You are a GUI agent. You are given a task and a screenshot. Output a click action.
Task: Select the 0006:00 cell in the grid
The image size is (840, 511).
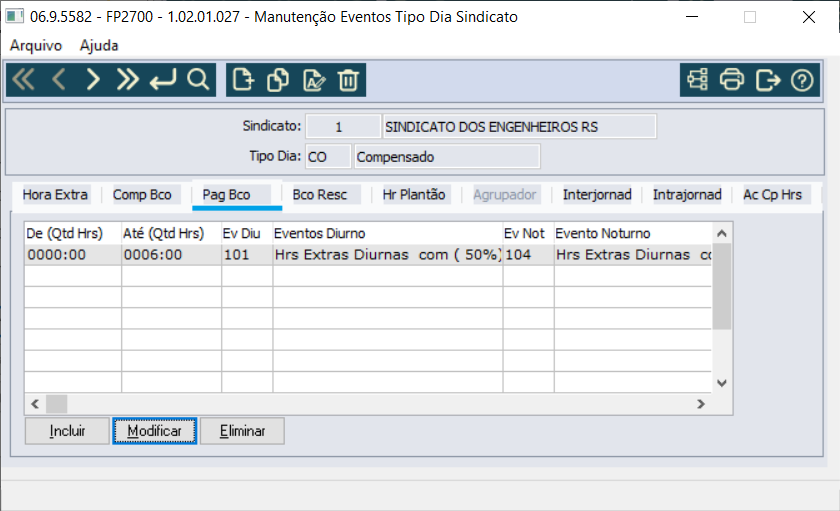[171, 254]
